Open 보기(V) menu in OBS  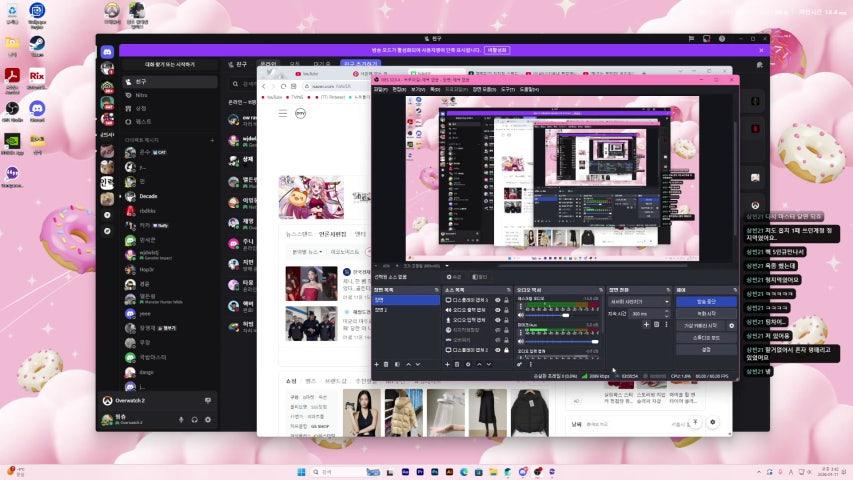[x=418, y=89]
